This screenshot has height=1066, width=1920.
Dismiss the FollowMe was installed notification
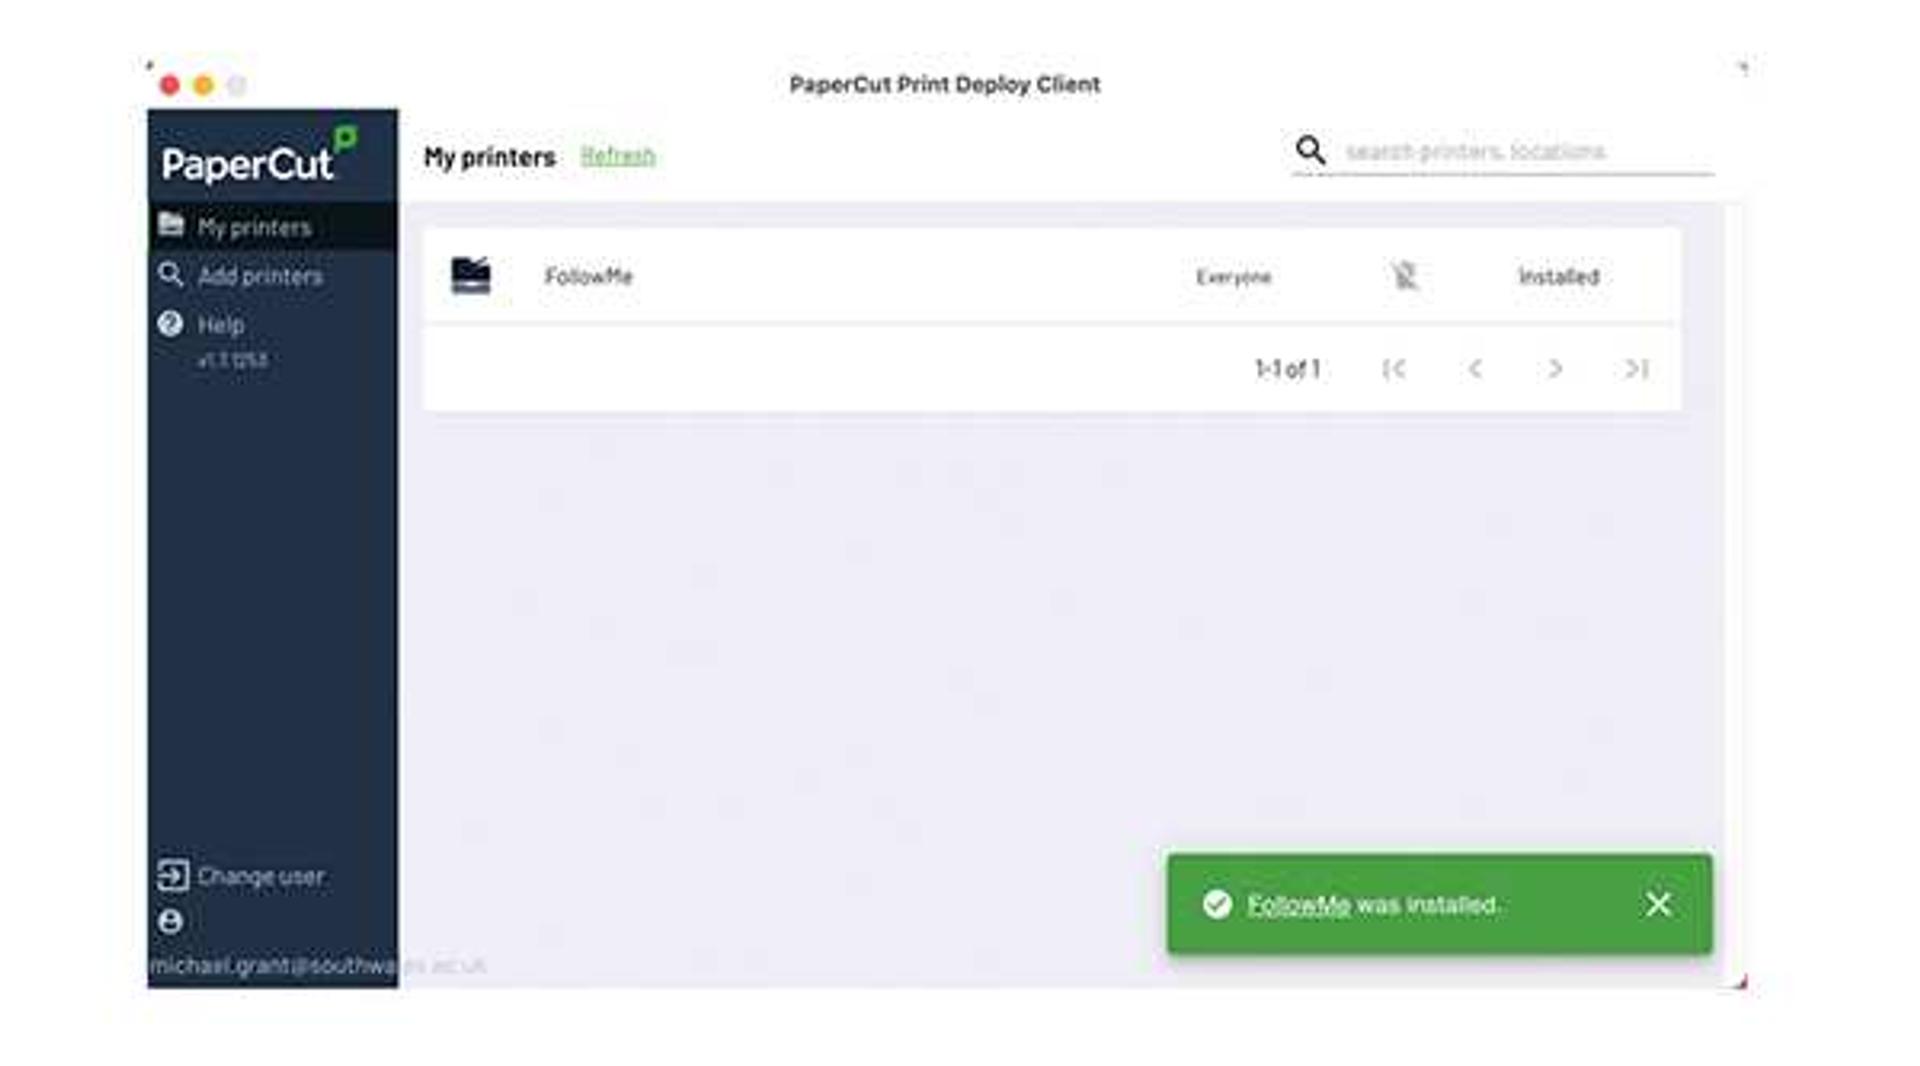pyautogui.click(x=1658, y=904)
